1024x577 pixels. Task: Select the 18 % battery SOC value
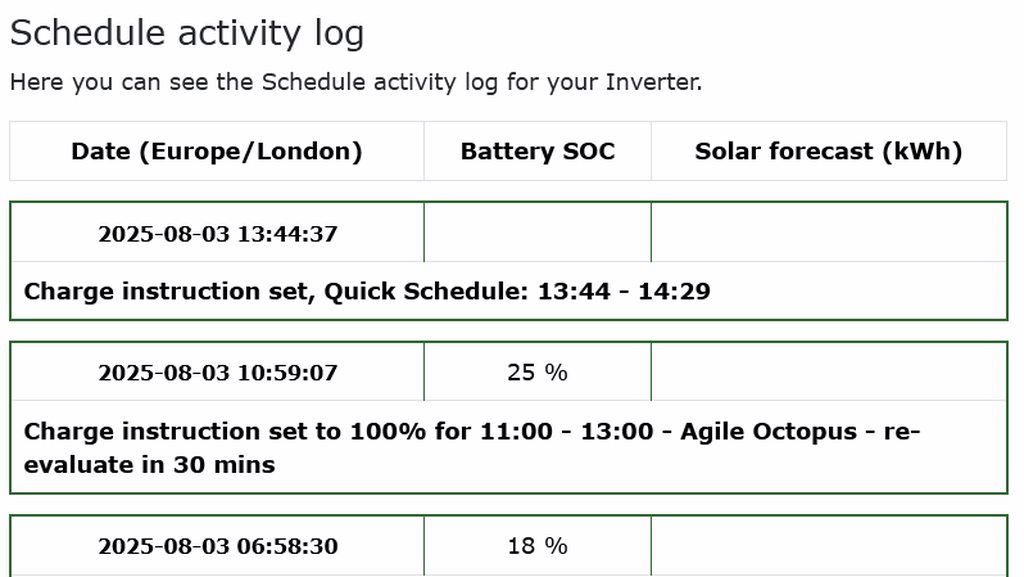pyautogui.click(x=537, y=546)
